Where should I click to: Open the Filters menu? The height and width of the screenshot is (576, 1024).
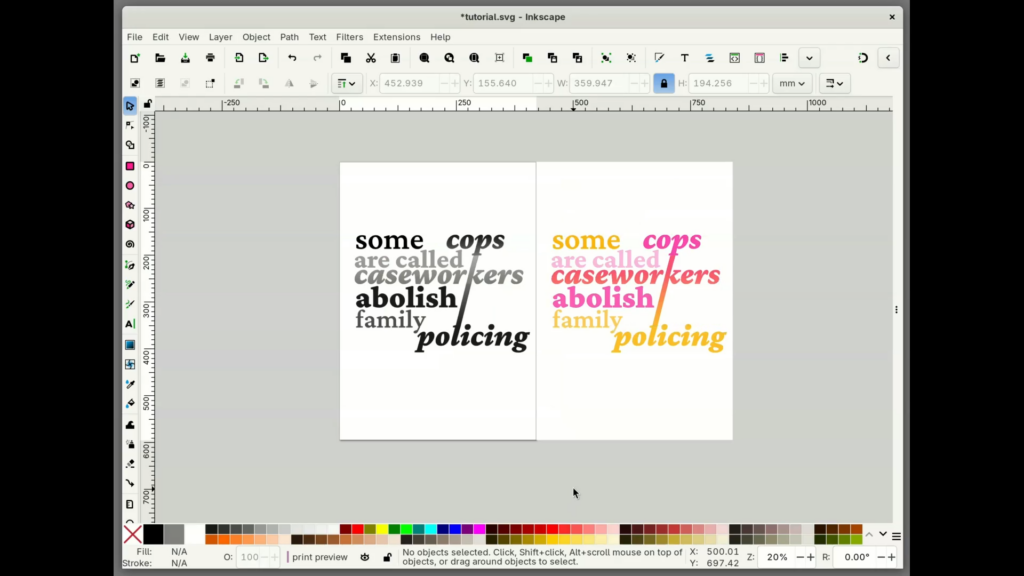(x=349, y=37)
